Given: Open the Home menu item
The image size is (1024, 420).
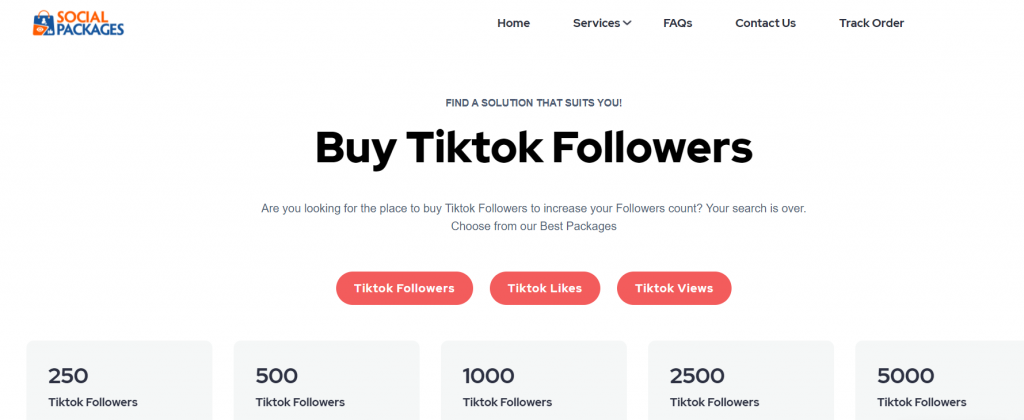Looking at the screenshot, I should [x=513, y=24].
